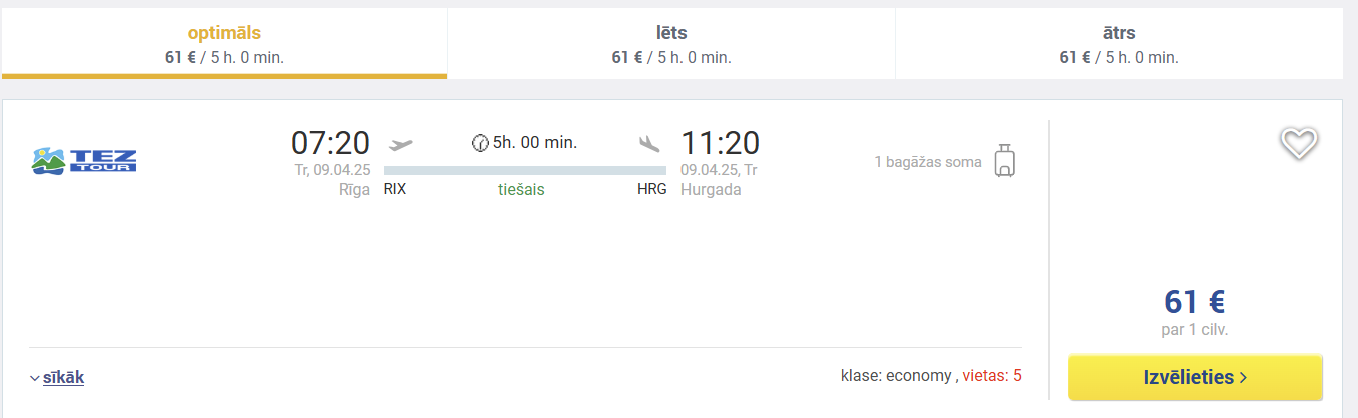Click the chevron next to sīkāk
The height and width of the screenshot is (418, 1358).
click(35, 378)
